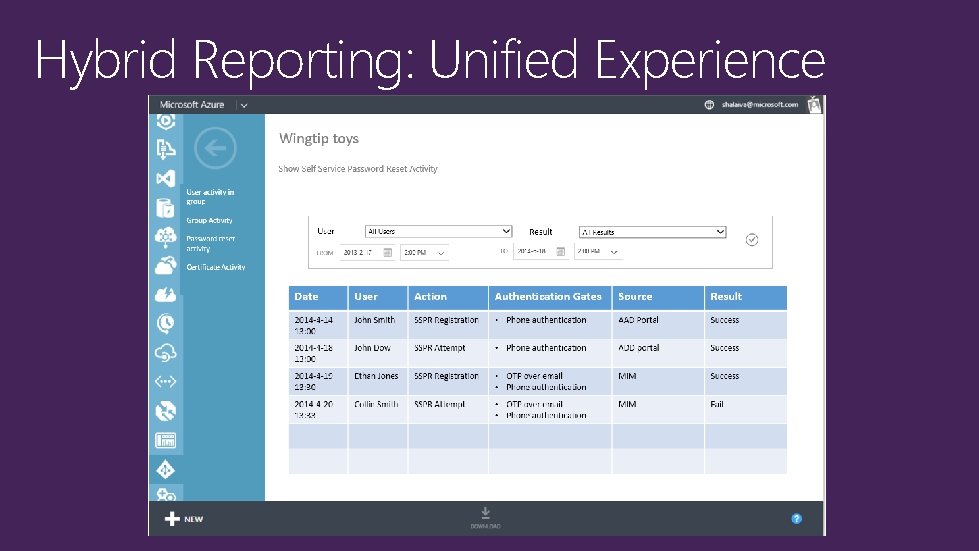
Task: Open the user avatar badge icon
Action: [814, 104]
